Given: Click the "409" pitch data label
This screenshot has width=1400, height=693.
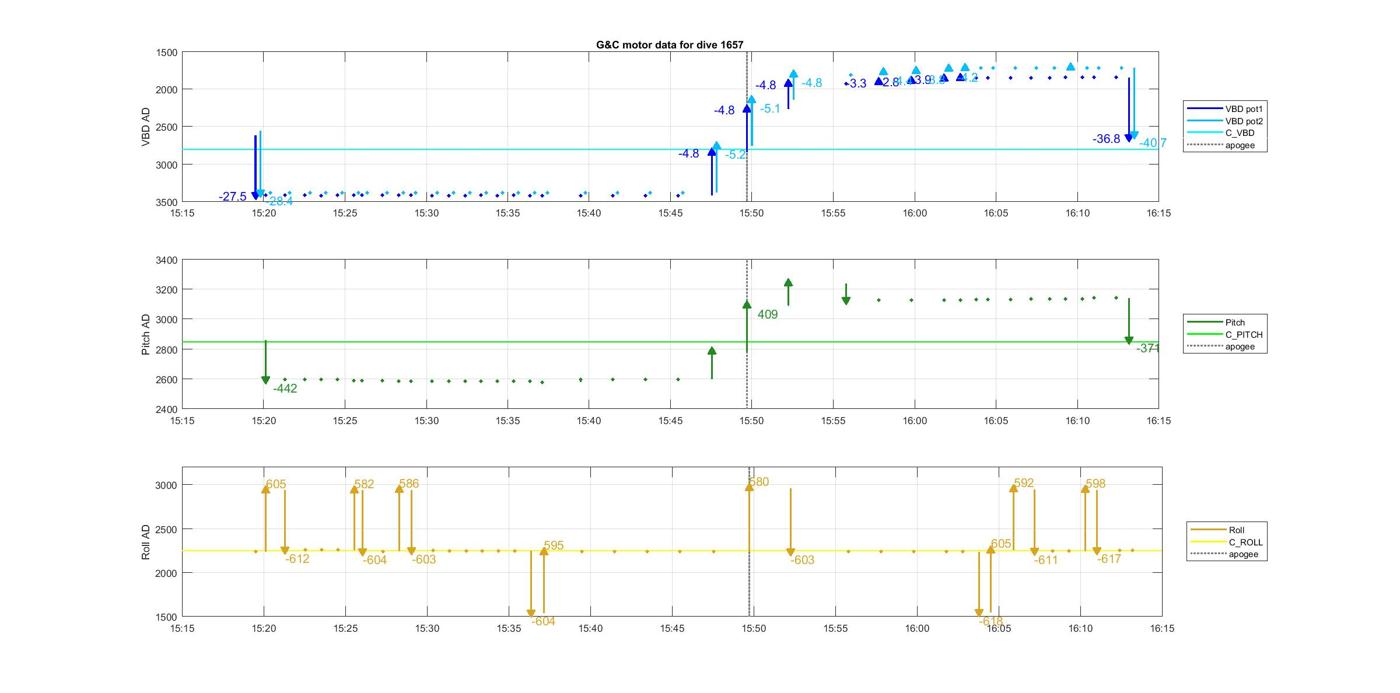Looking at the screenshot, I should click(767, 315).
